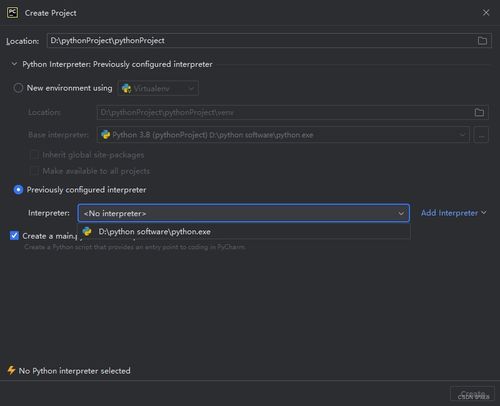
Task: Click the Create button
Action: [x=472, y=394]
